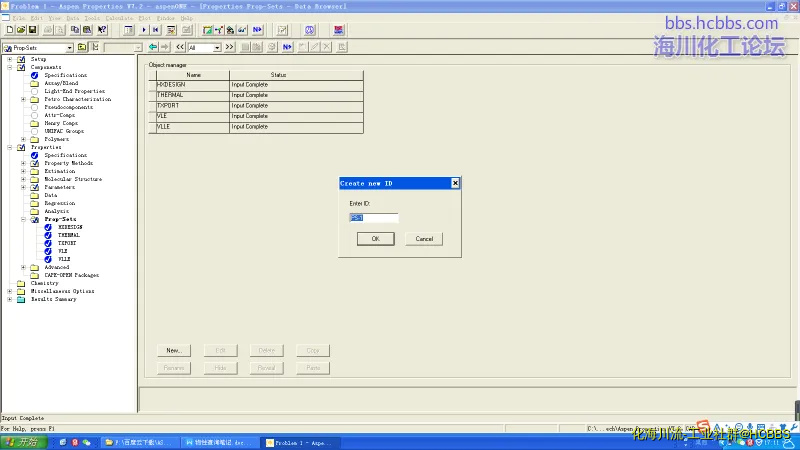Expand the Property Methods node
Screen dimensions: 800x450
(x=23, y=163)
